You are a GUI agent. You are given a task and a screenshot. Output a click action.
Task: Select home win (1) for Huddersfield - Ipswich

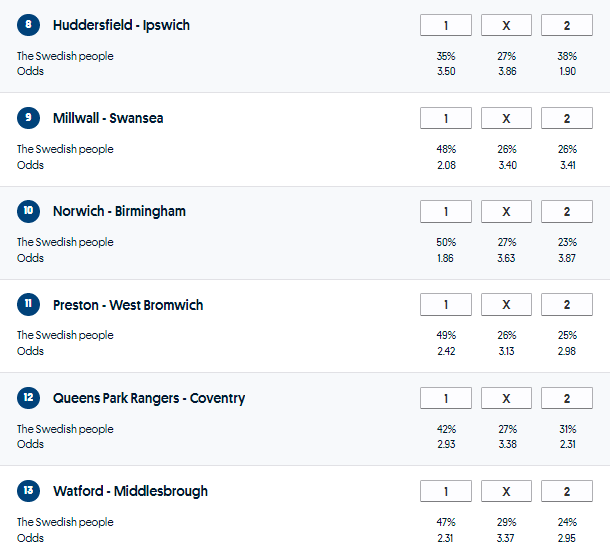pos(446,25)
